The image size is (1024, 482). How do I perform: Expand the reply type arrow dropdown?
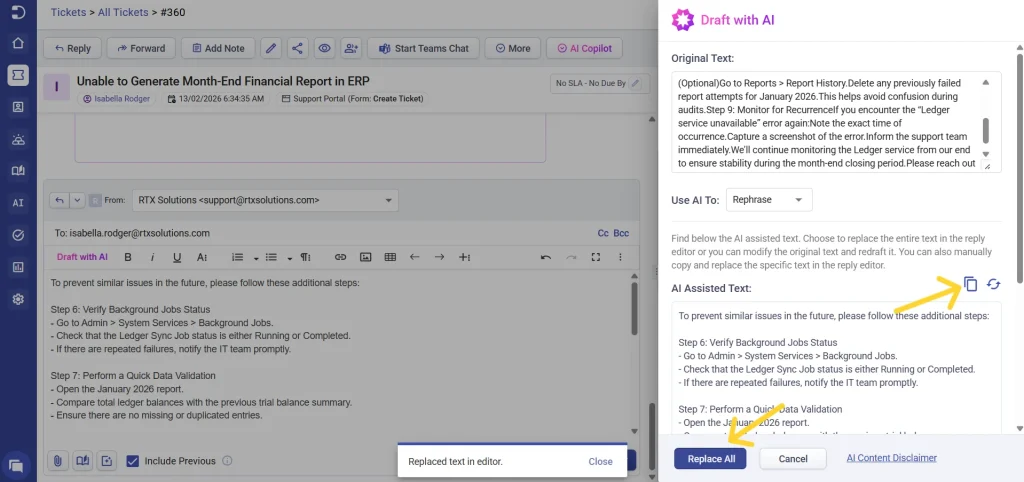click(77, 200)
